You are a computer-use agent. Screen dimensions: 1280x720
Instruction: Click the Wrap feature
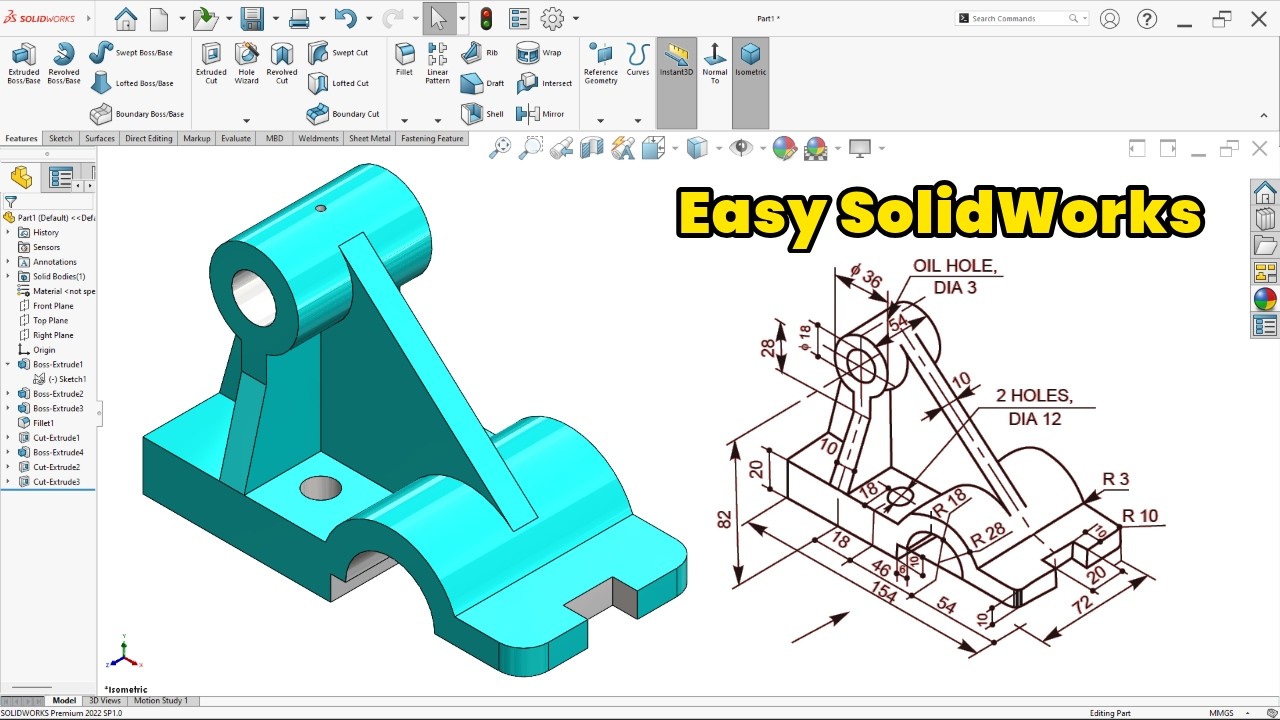(x=539, y=52)
